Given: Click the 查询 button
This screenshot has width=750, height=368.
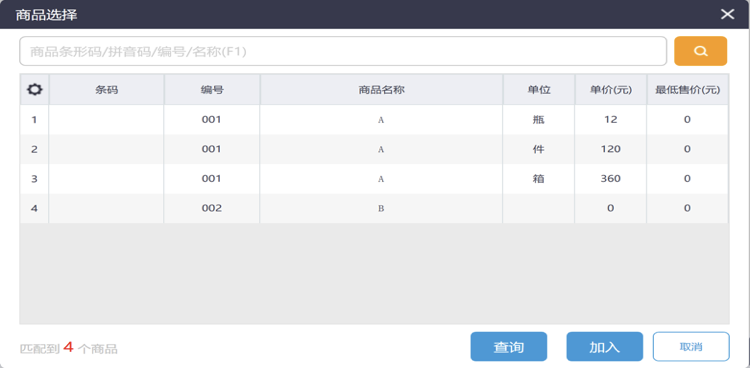Looking at the screenshot, I should pos(508,347).
